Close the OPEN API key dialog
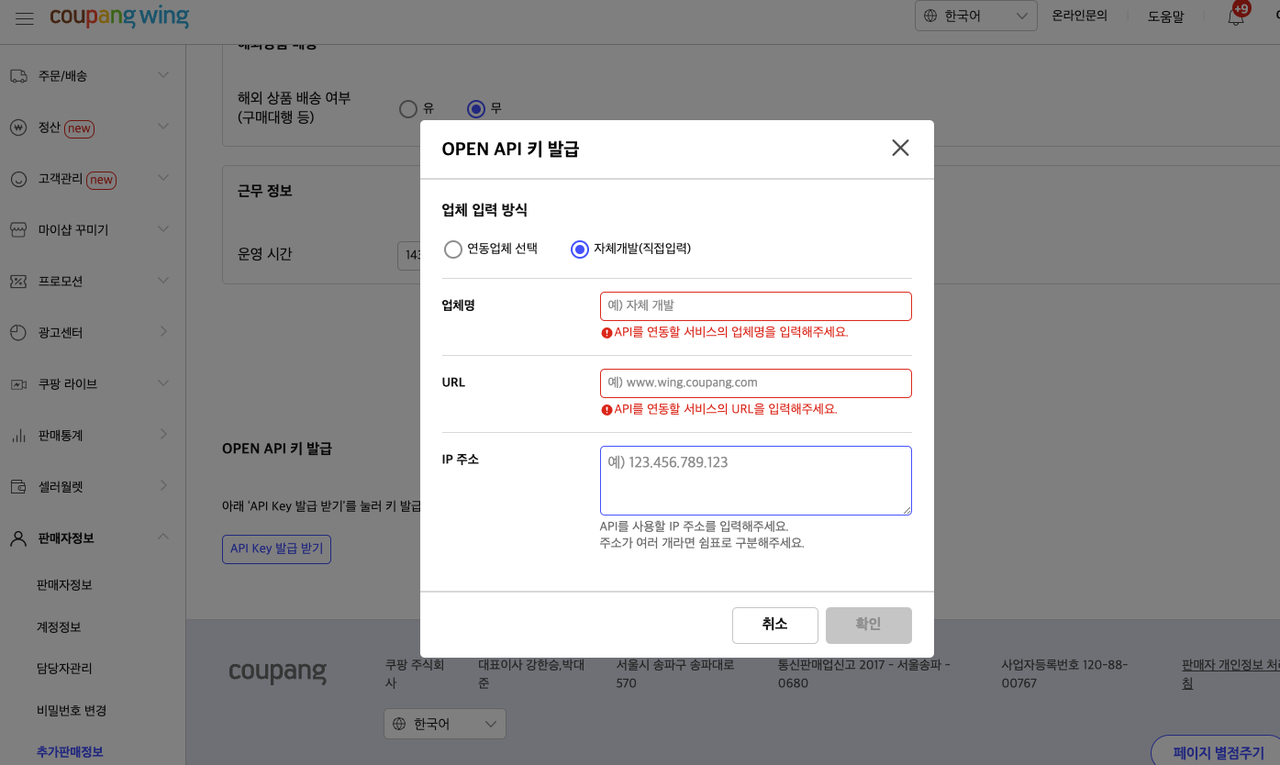Screen dimensions: 1280x765 tap(900, 148)
